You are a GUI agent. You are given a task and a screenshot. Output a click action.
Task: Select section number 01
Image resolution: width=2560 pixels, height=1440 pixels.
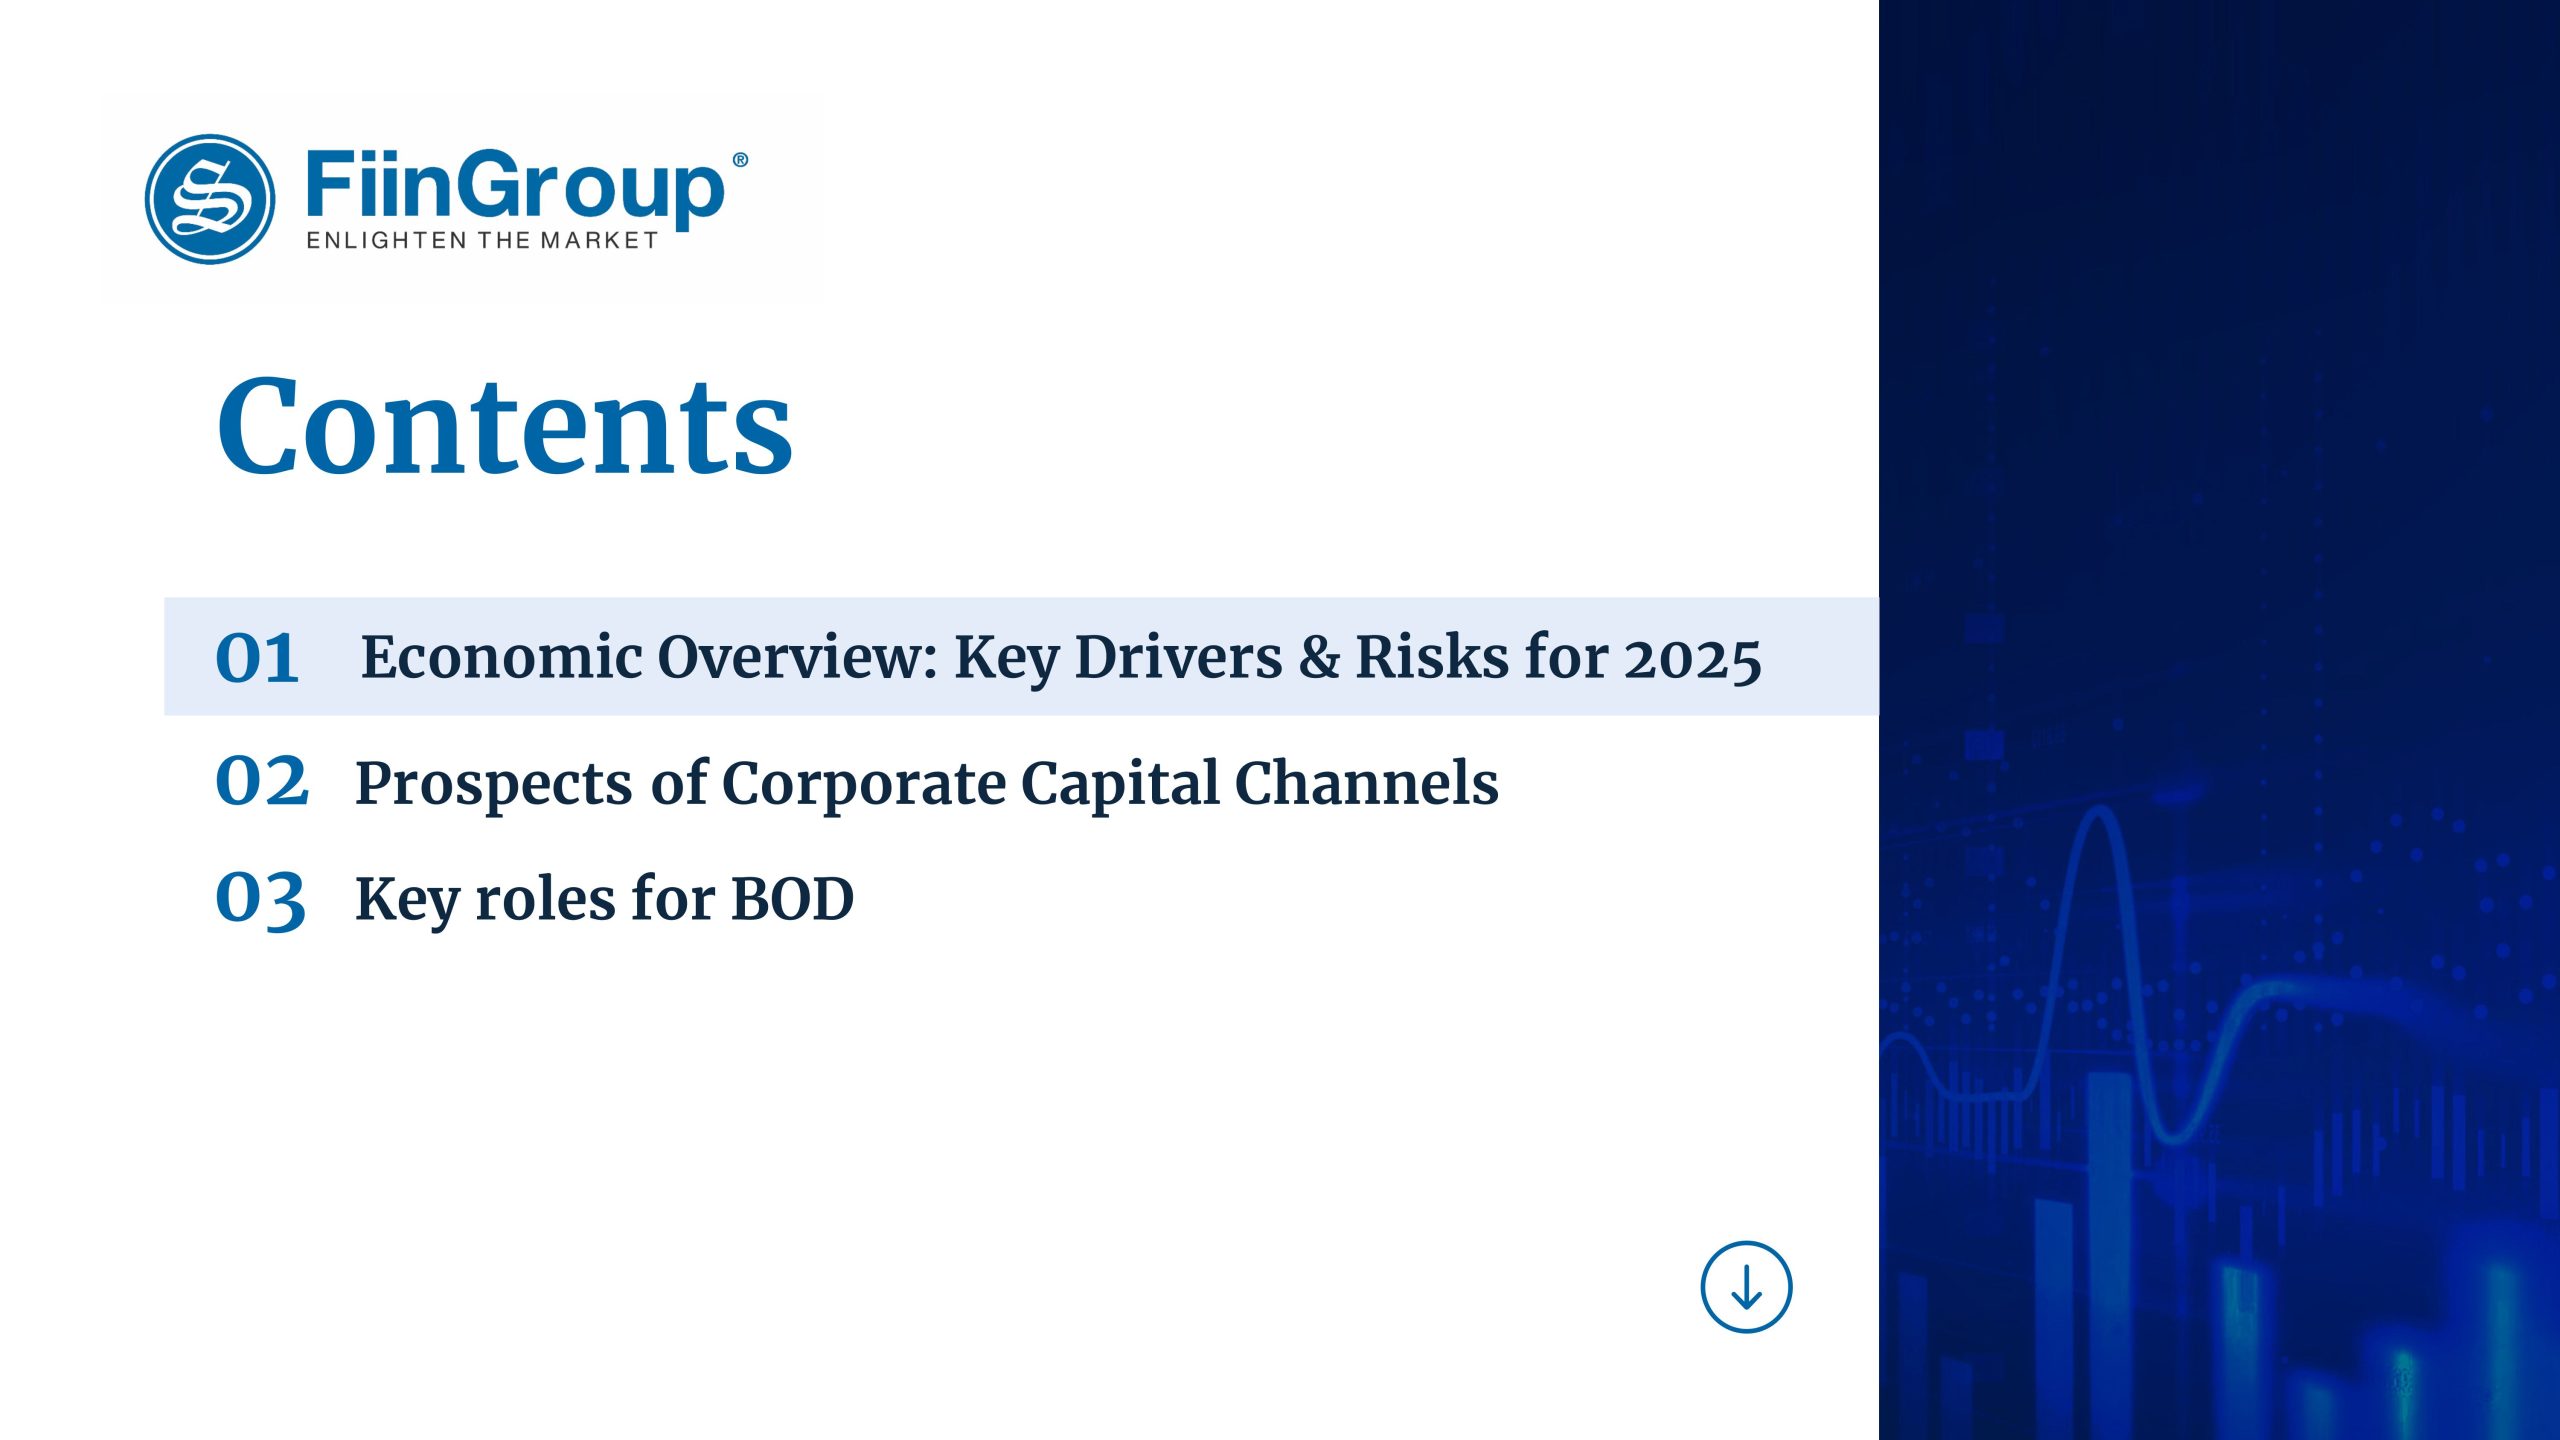(x=257, y=658)
